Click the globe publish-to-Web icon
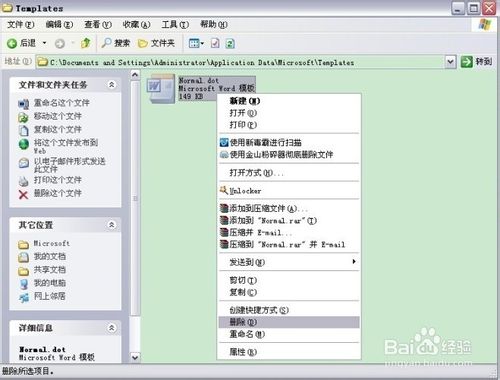This screenshot has width=500, height=380. (x=24, y=144)
